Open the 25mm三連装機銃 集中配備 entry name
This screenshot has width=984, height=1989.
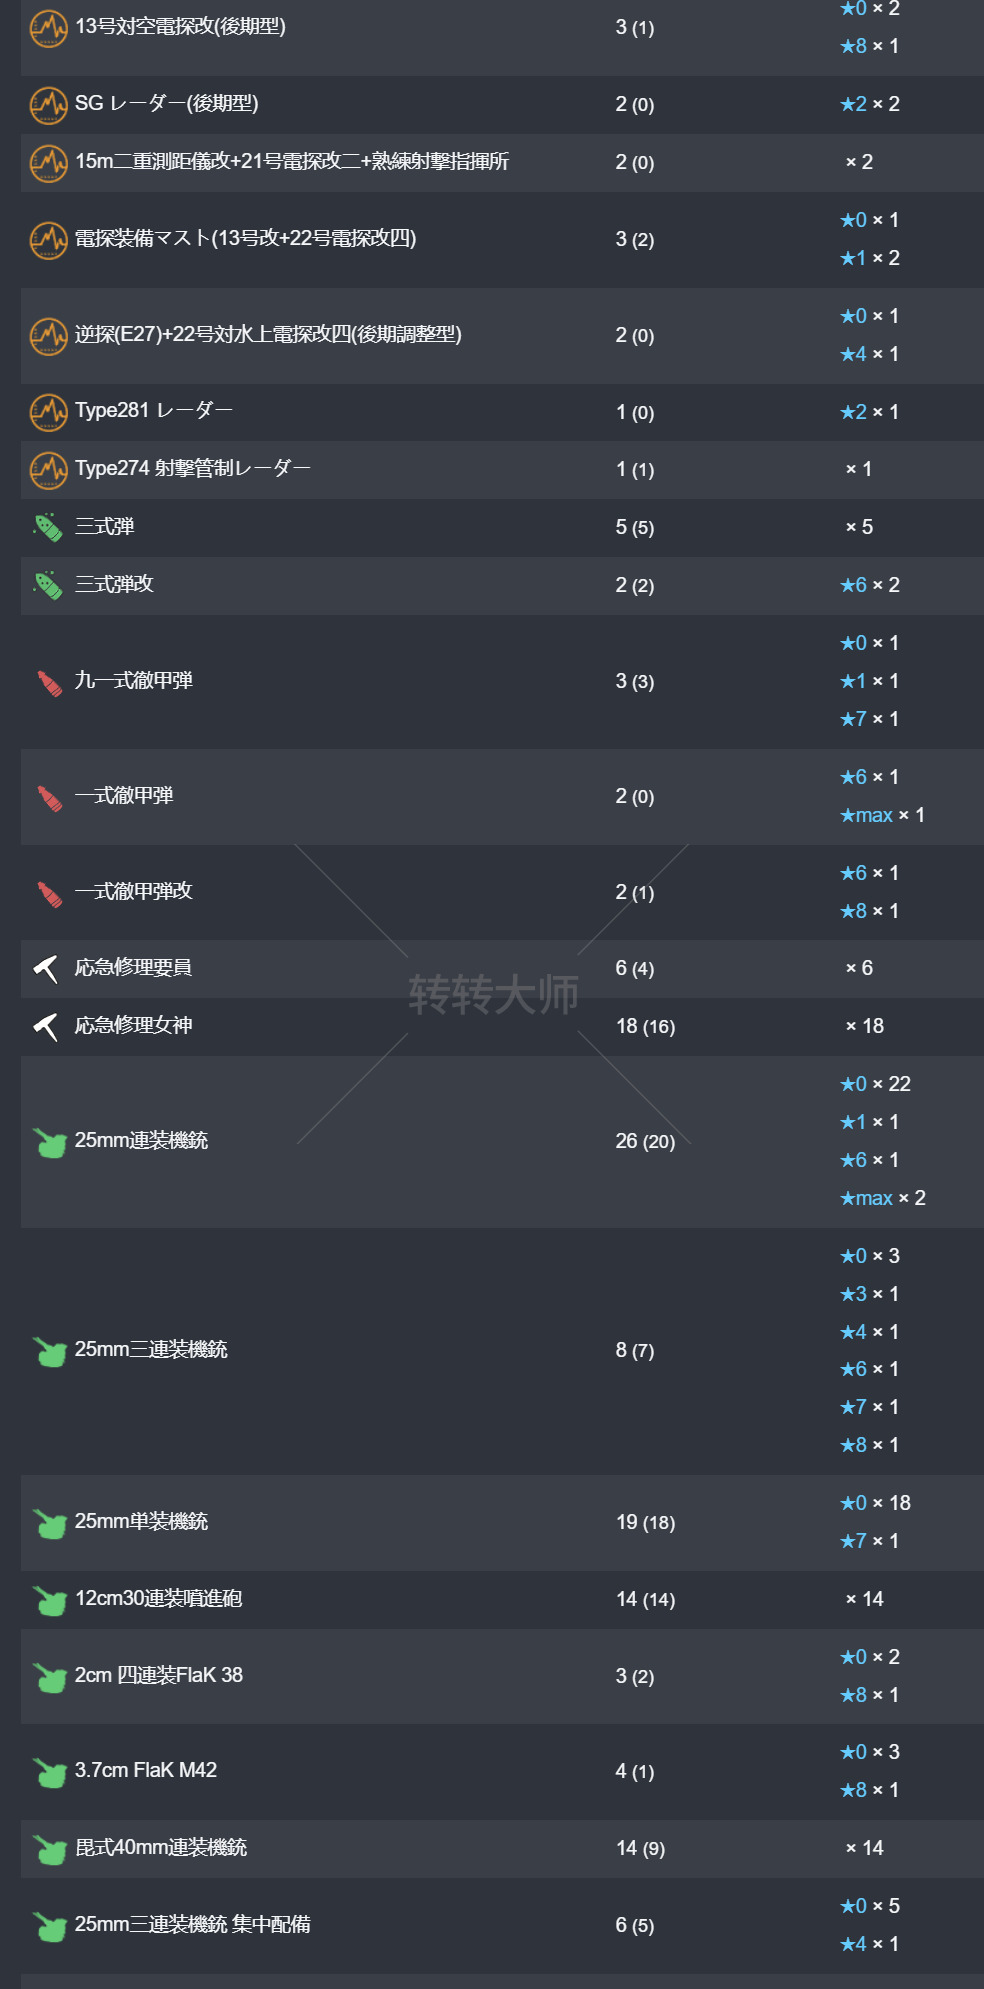pyautogui.click(x=193, y=1925)
